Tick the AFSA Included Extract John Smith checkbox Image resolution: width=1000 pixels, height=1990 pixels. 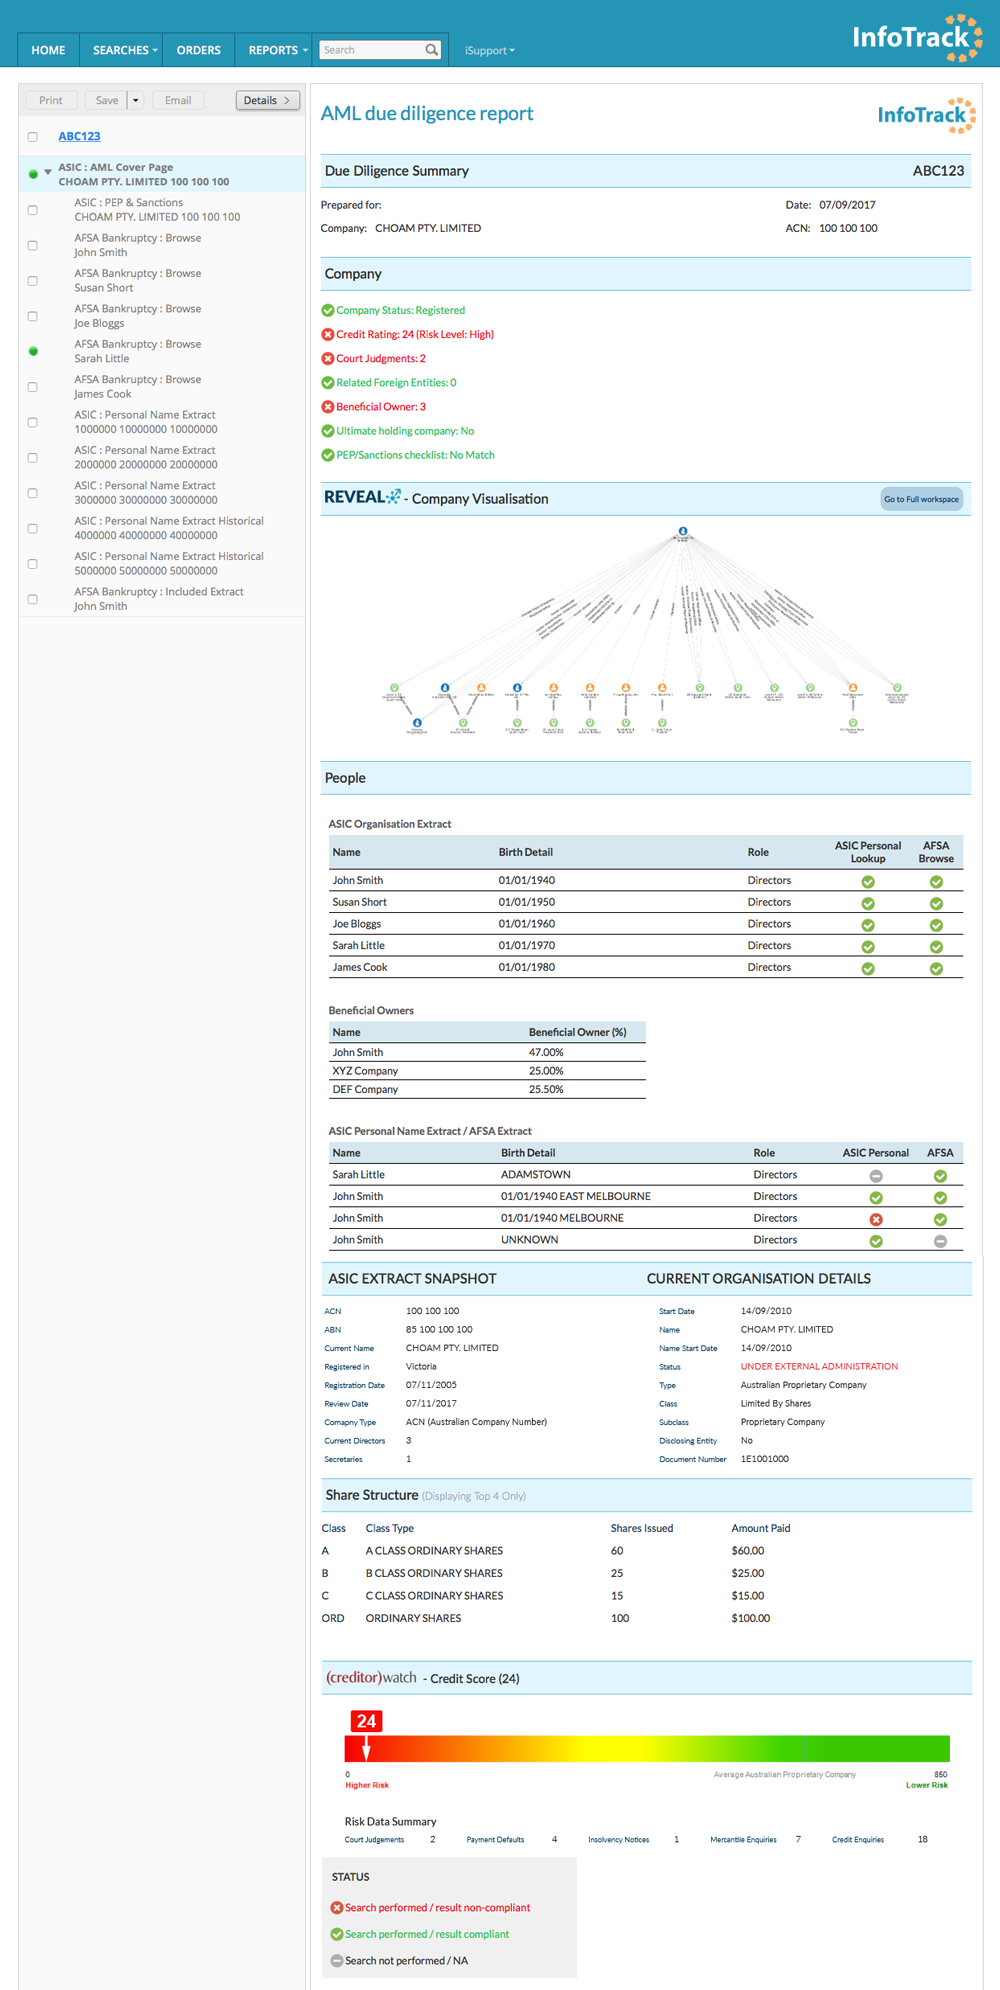[x=33, y=600]
